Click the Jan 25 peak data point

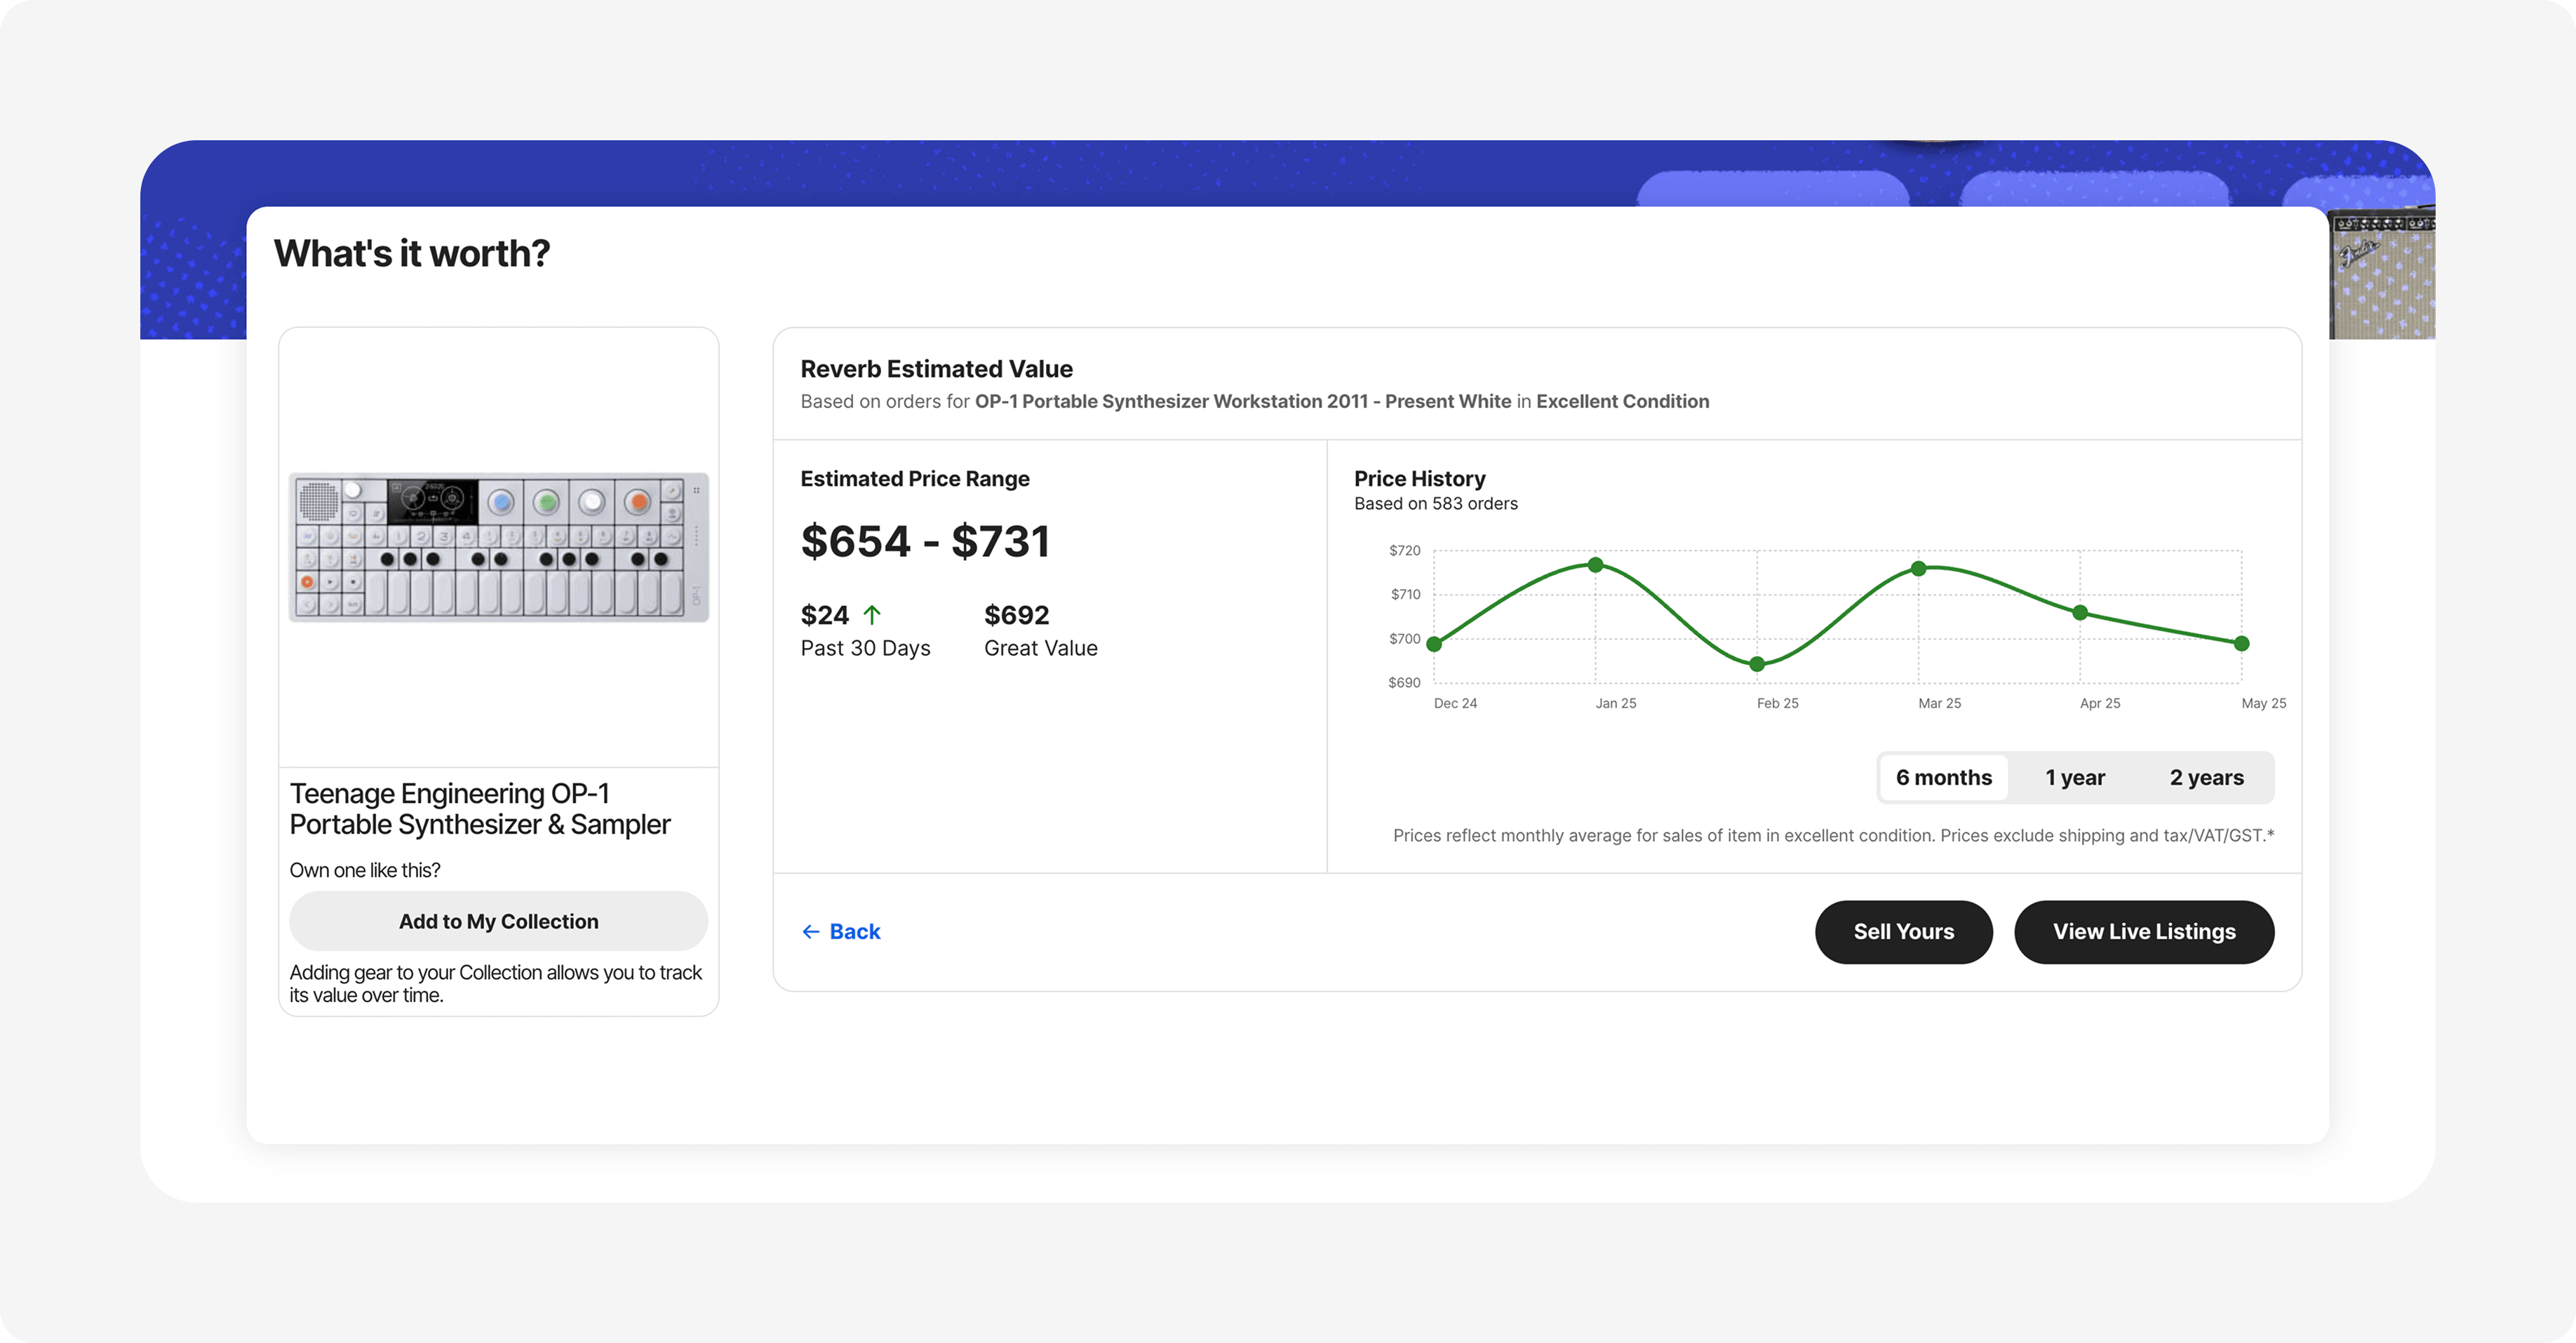point(1595,565)
